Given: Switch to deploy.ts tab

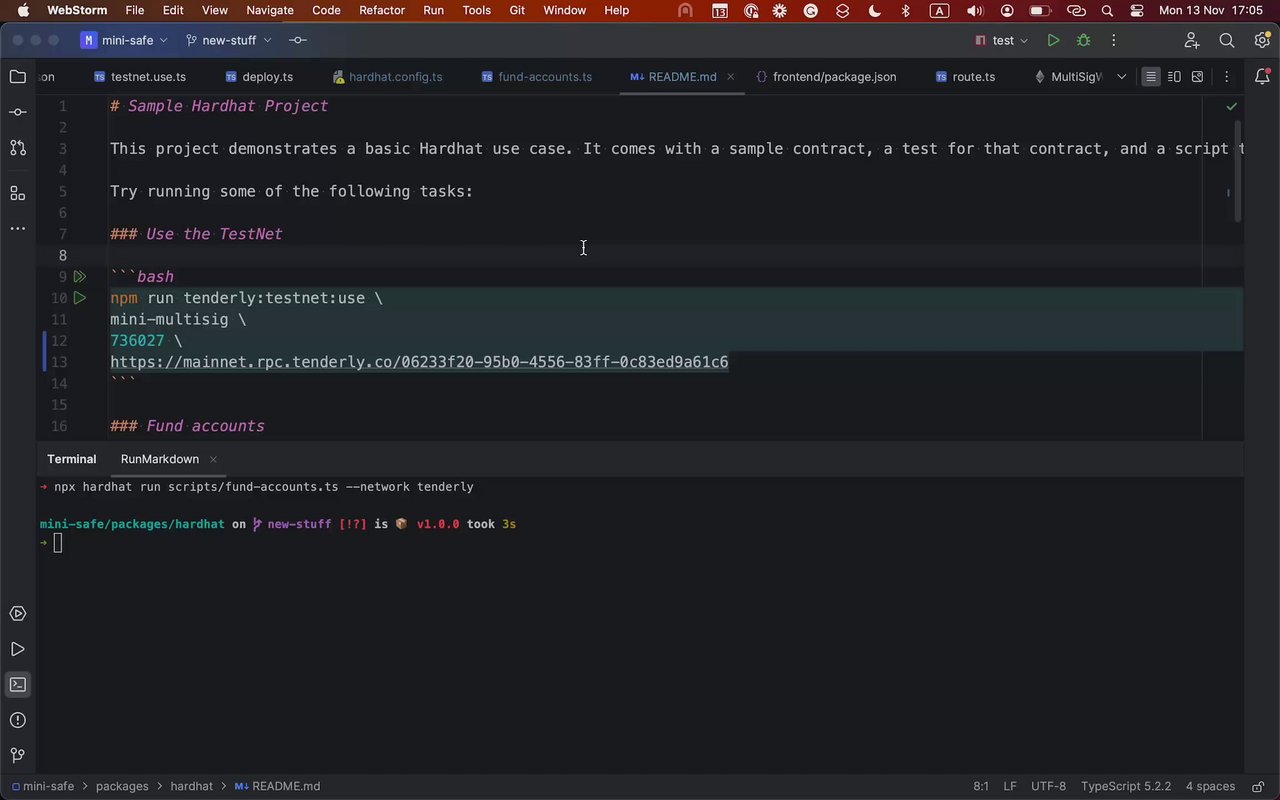Looking at the screenshot, I should [259, 77].
